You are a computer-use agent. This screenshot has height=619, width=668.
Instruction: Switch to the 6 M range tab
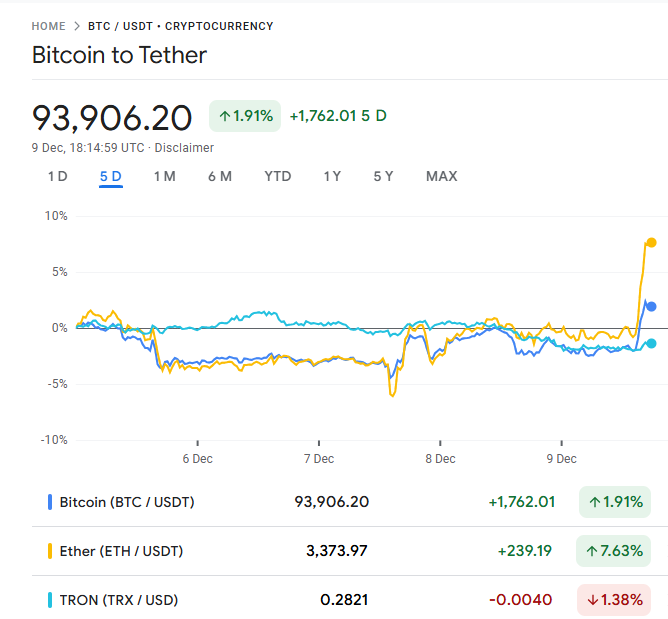pyautogui.click(x=220, y=176)
